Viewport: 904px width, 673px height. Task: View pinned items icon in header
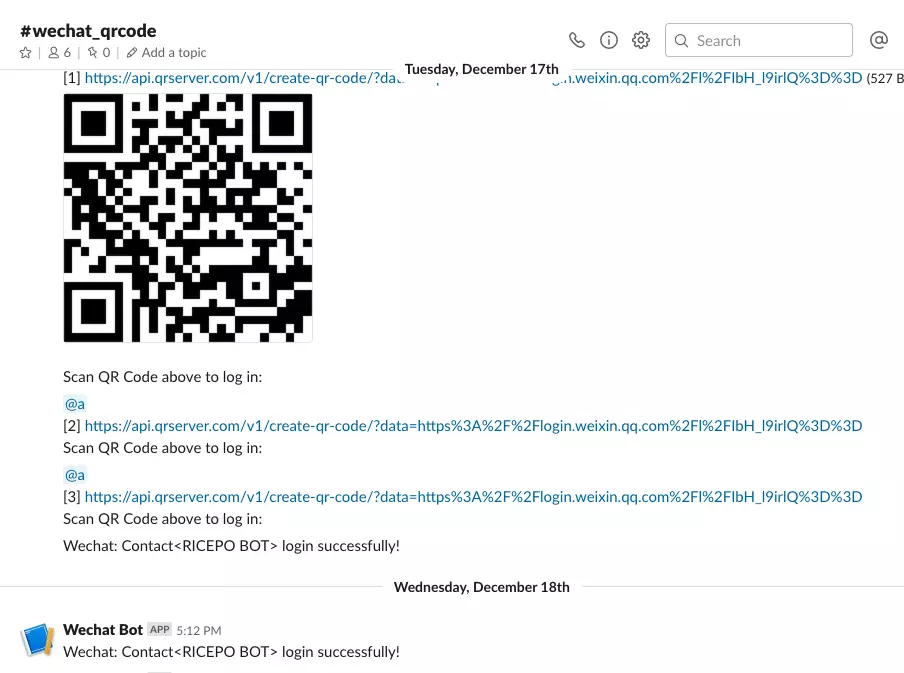99,52
